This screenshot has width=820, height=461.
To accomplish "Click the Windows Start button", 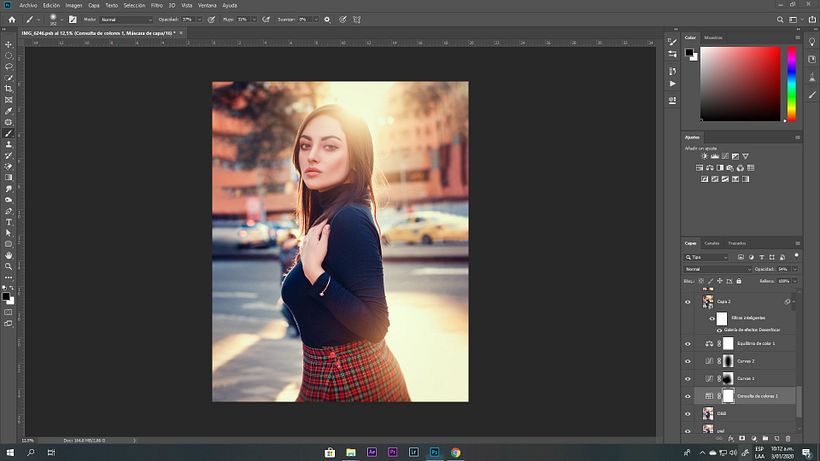I will pyautogui.click(x=10, y=453).
